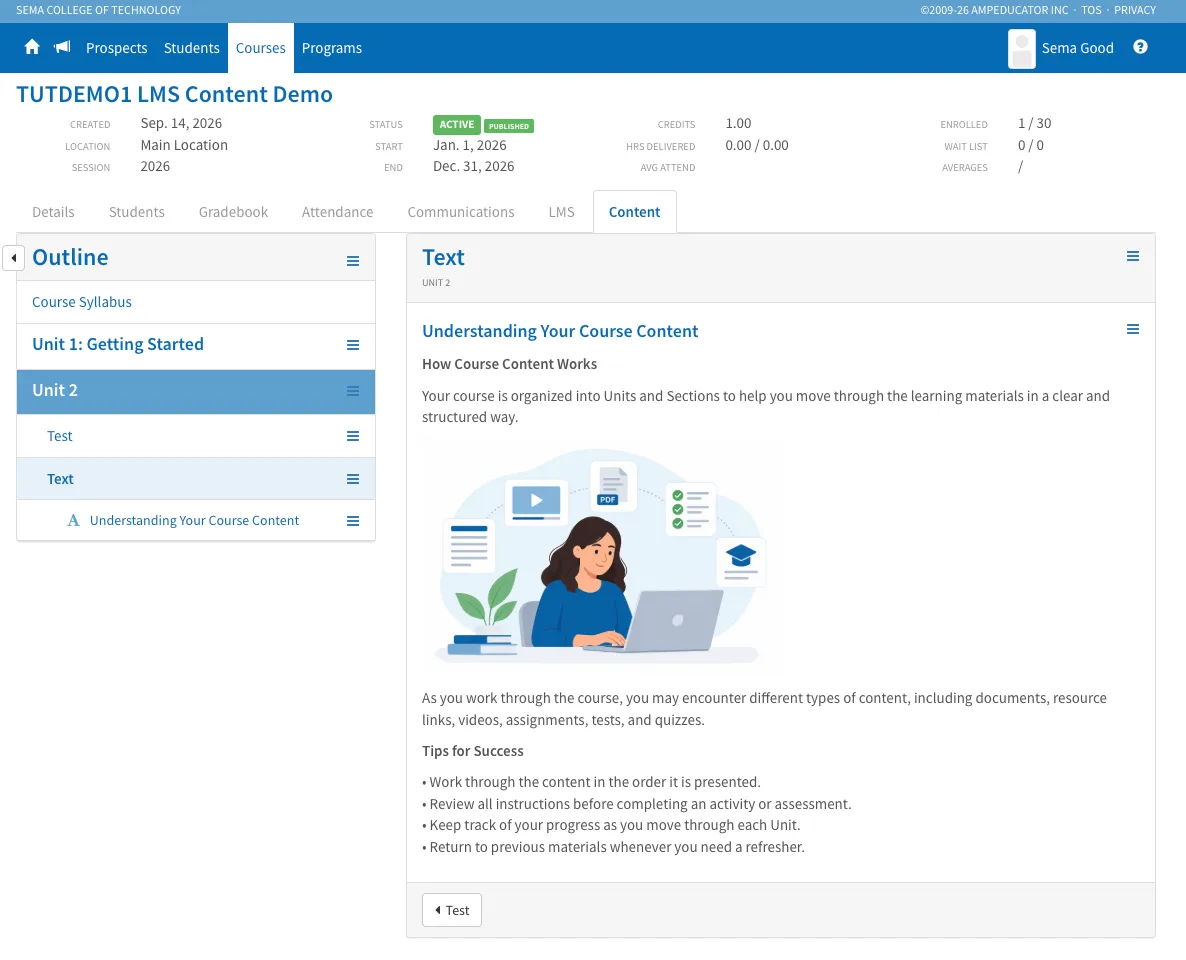
Task: Click the TOS link in the header
Action: (x=1091, y=10)
